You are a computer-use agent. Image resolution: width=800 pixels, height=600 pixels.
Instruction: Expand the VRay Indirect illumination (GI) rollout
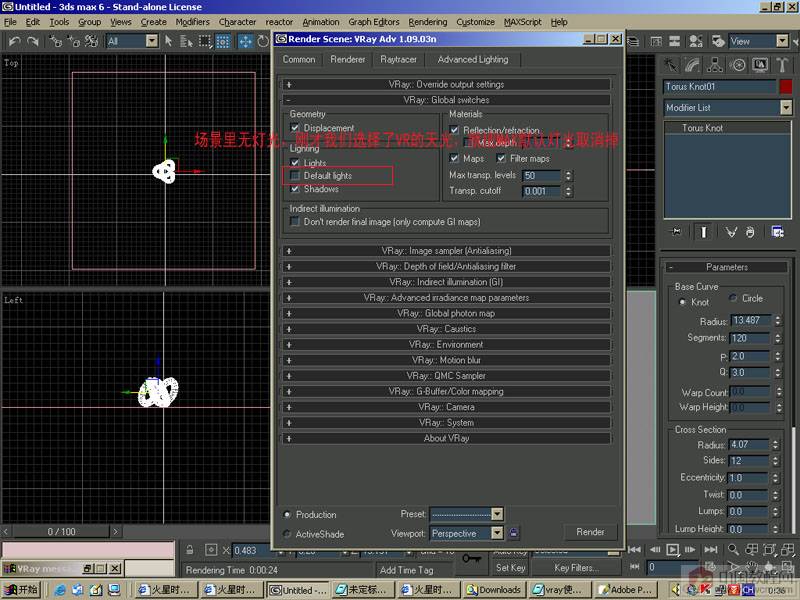pos(446,282)
